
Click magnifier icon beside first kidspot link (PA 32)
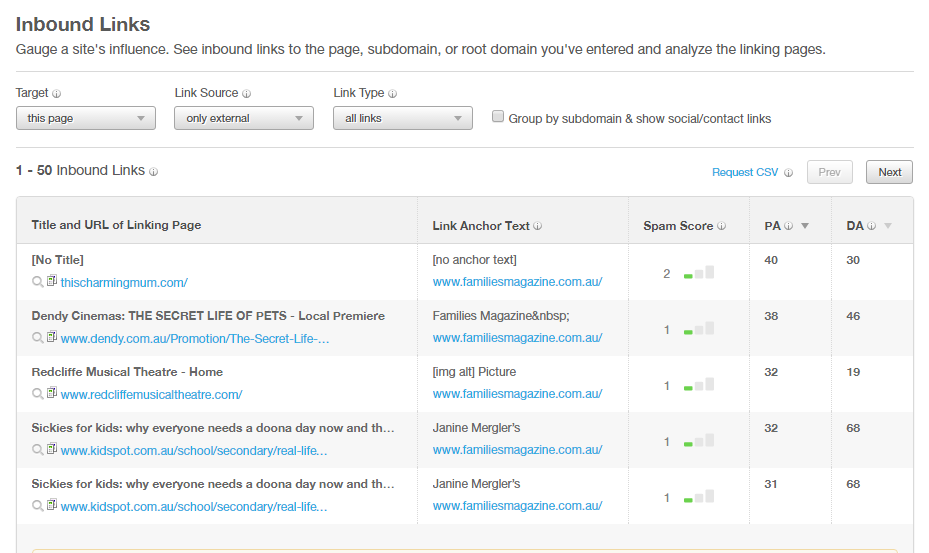click(x=37, y=450)
